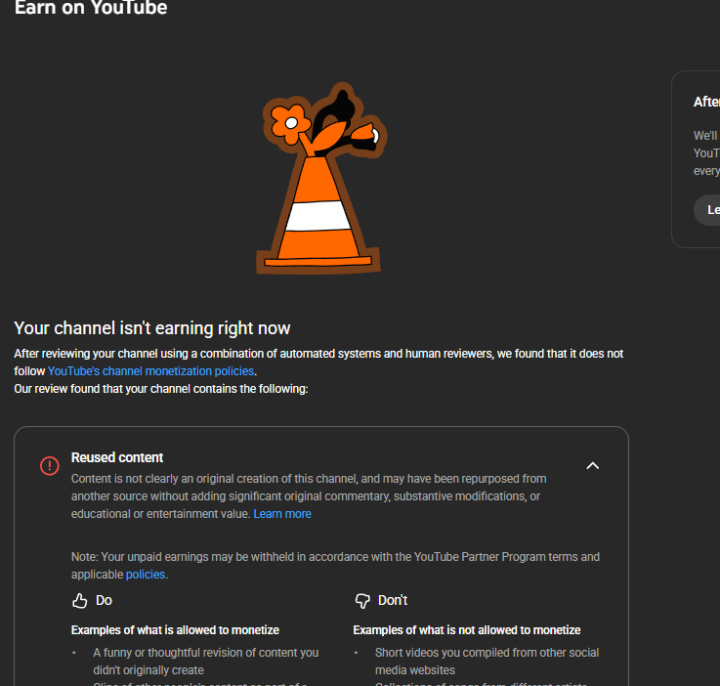Click the red warning exclamation icon
The image size is (720, 686).
50,466
